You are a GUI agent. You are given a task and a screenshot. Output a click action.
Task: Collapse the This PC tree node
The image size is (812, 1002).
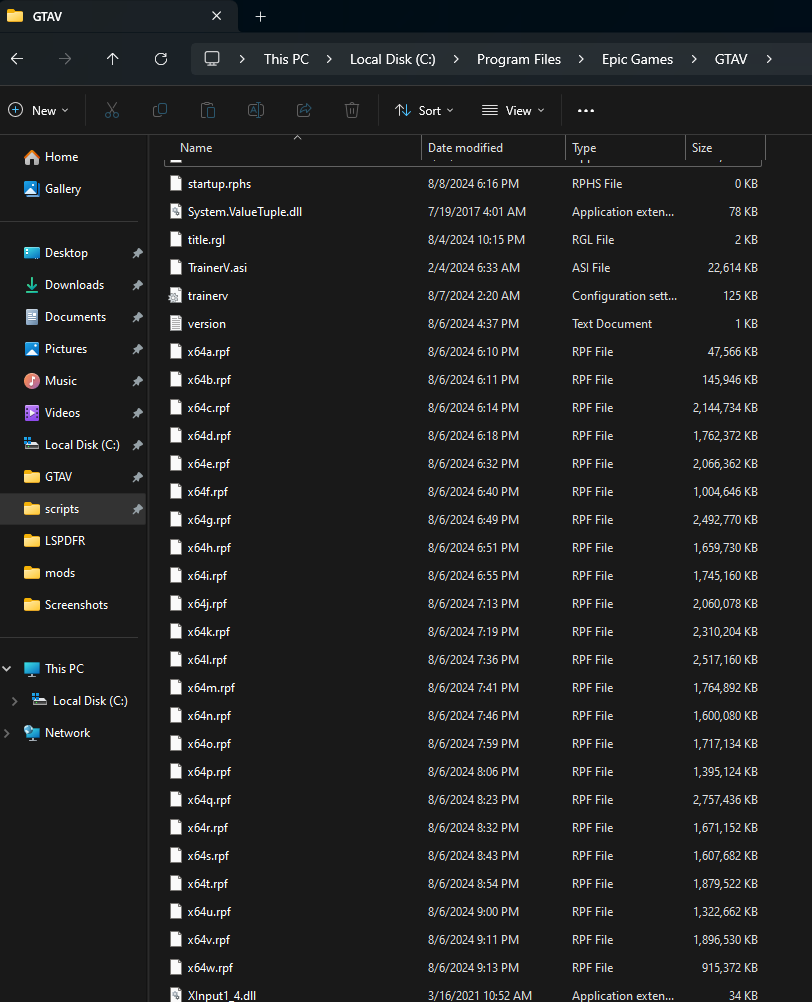coord(8,669)
